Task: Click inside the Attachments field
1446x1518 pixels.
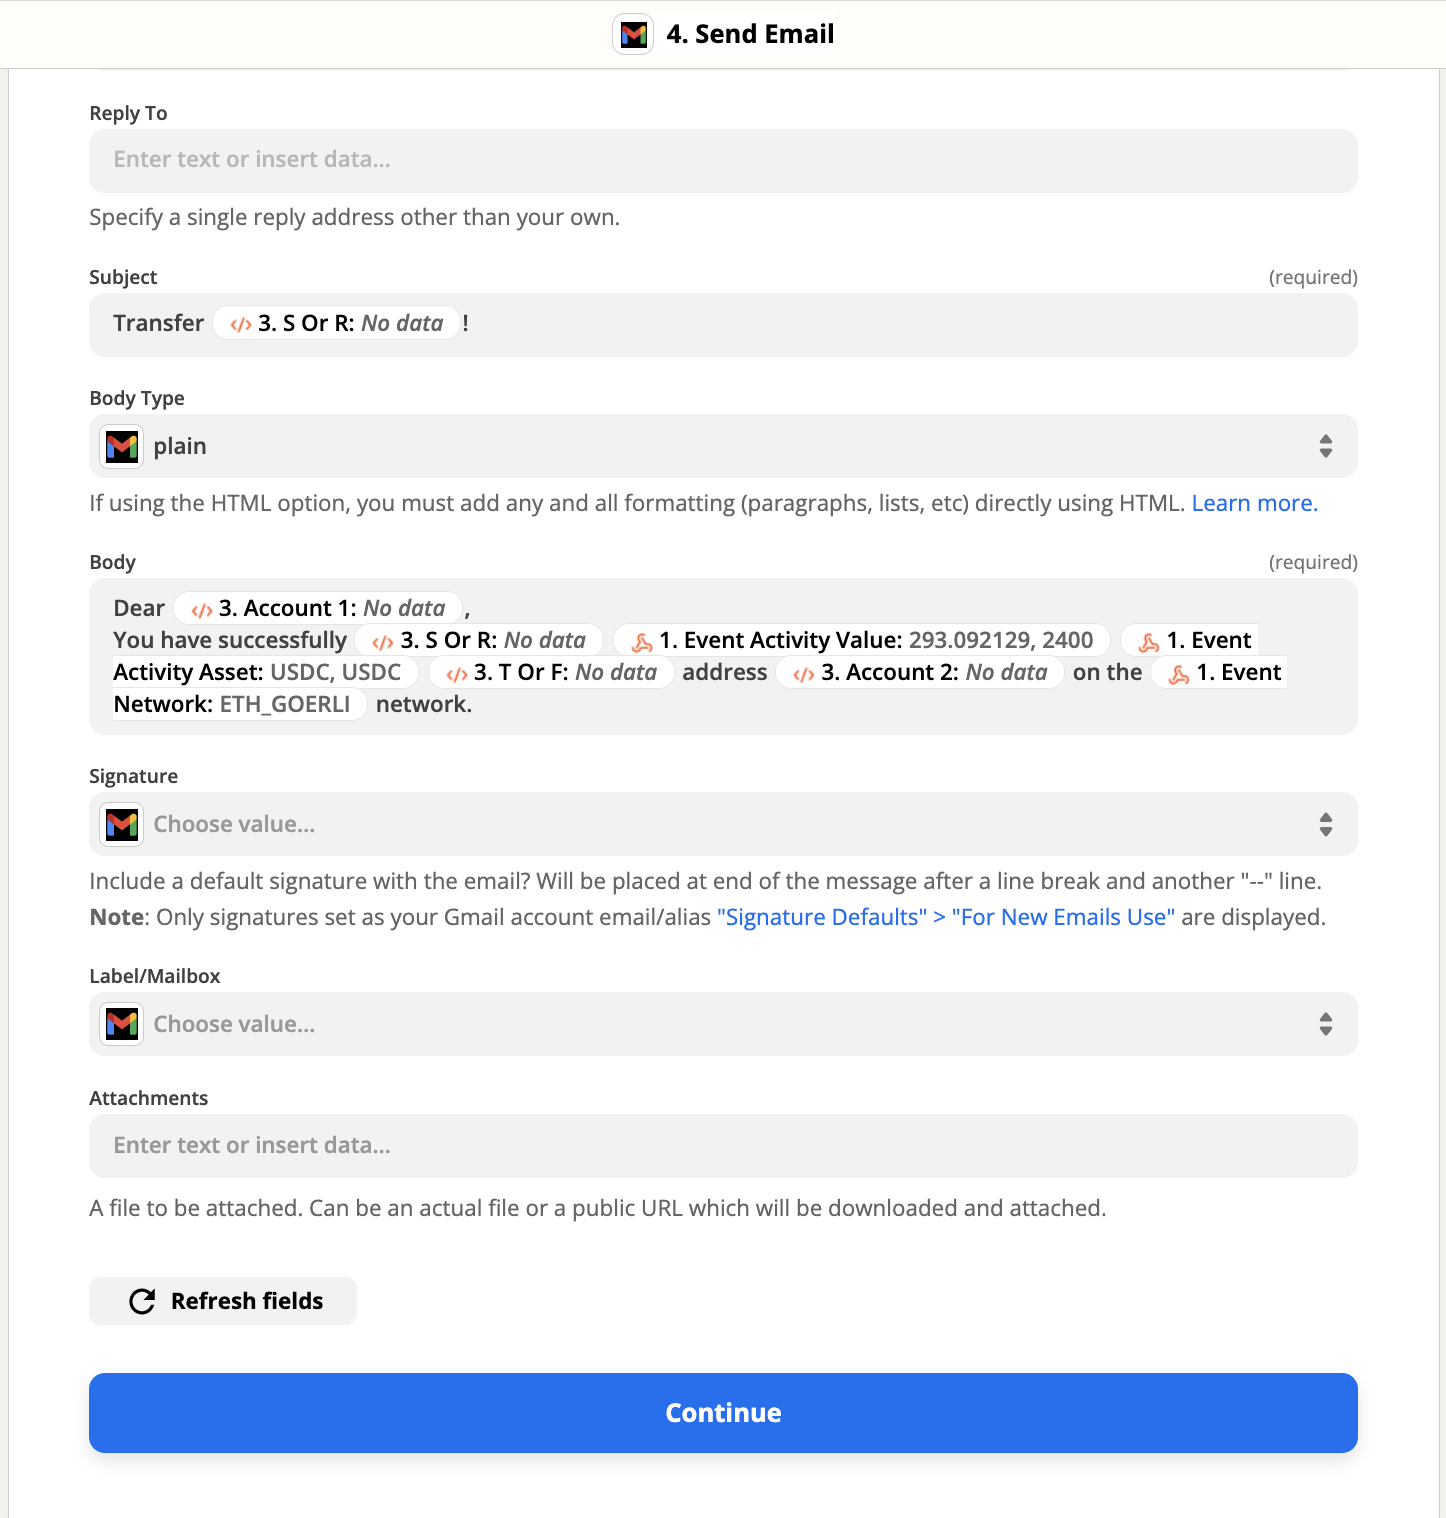Action: tap(722, 1145)
